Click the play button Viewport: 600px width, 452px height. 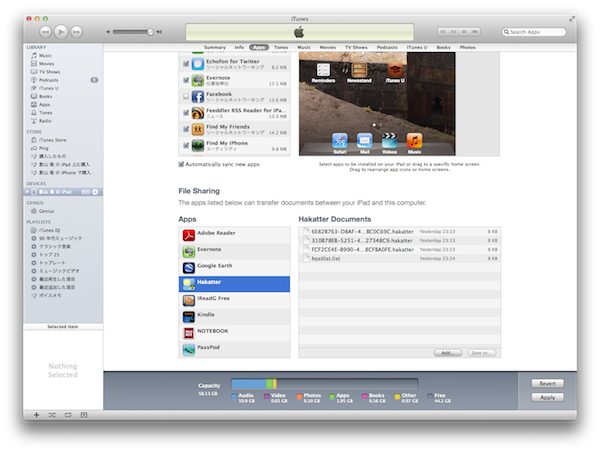tap(61, 32)
